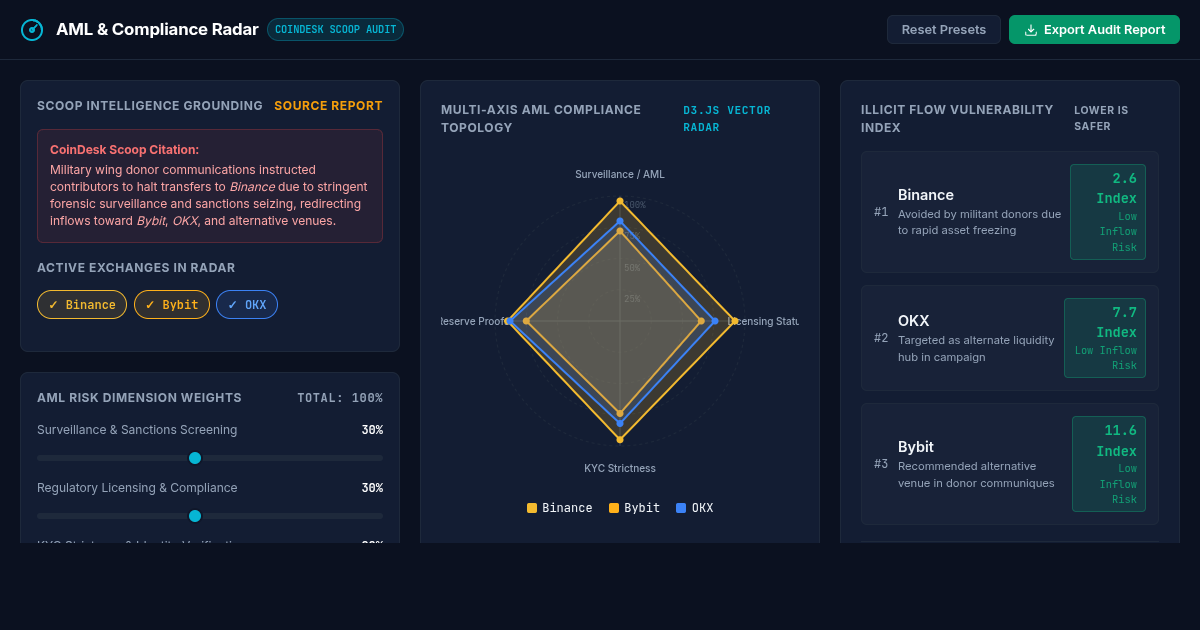Click the 30% value for Surveillance weight

click(372, 430)
